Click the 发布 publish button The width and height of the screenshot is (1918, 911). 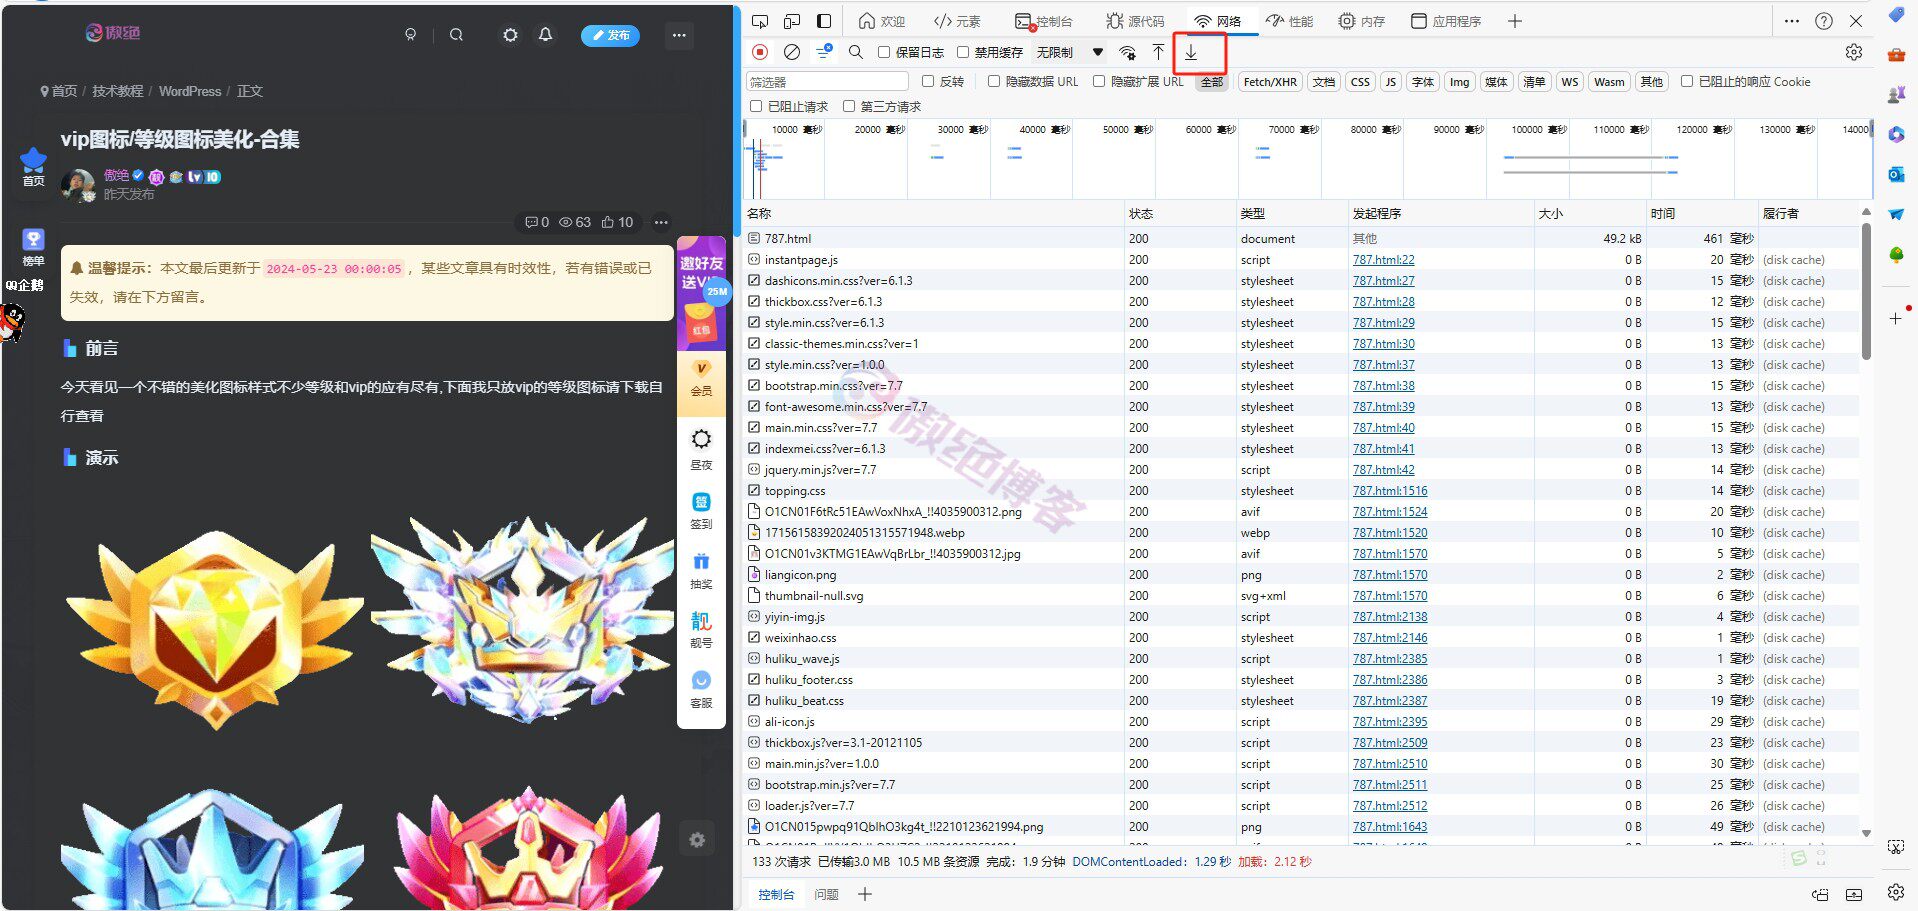[x=610, y=35]
